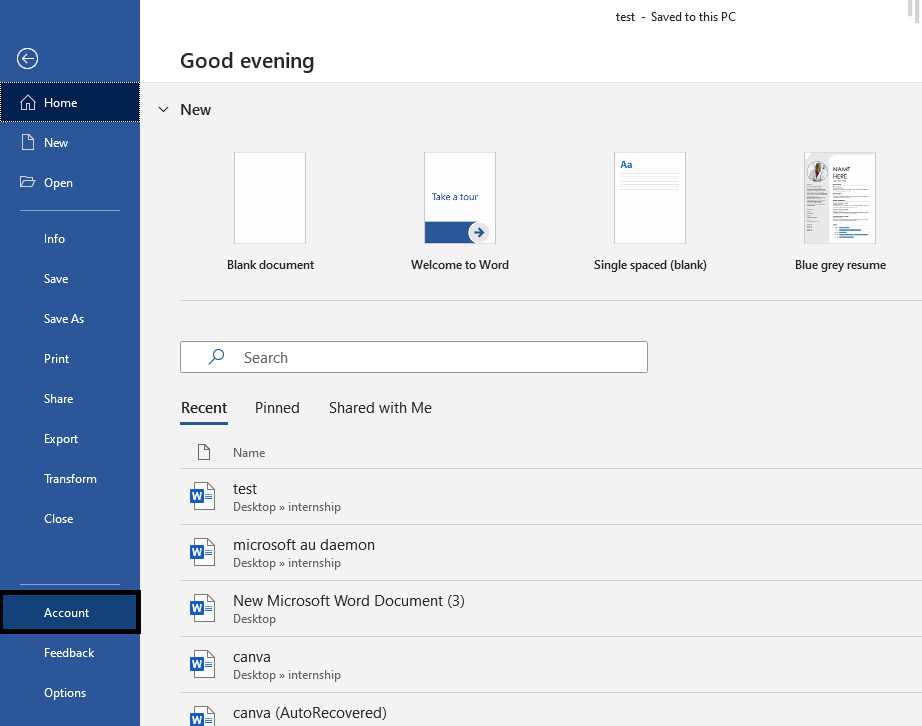
Task: Click the Open folder icon in sidebar
Action: click(x=27, y=182)
